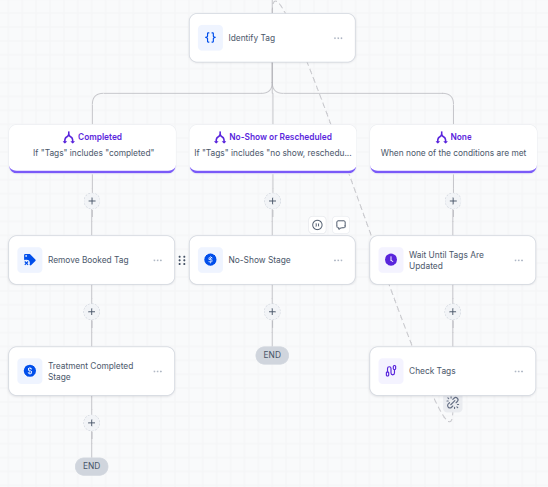
Task: Click the No-Show Stage dollar icon
Action: coord(210,260)
